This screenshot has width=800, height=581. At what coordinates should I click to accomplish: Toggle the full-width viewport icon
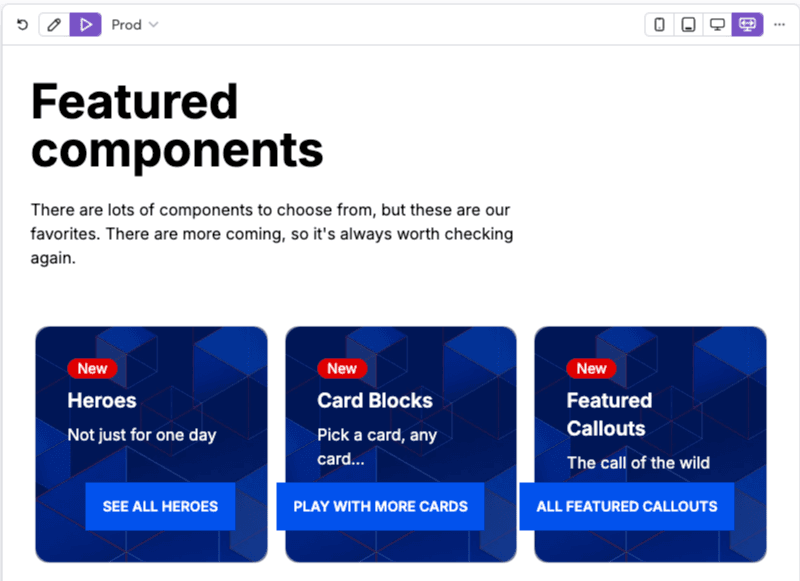pyautogui.click(x=747, y=24)
